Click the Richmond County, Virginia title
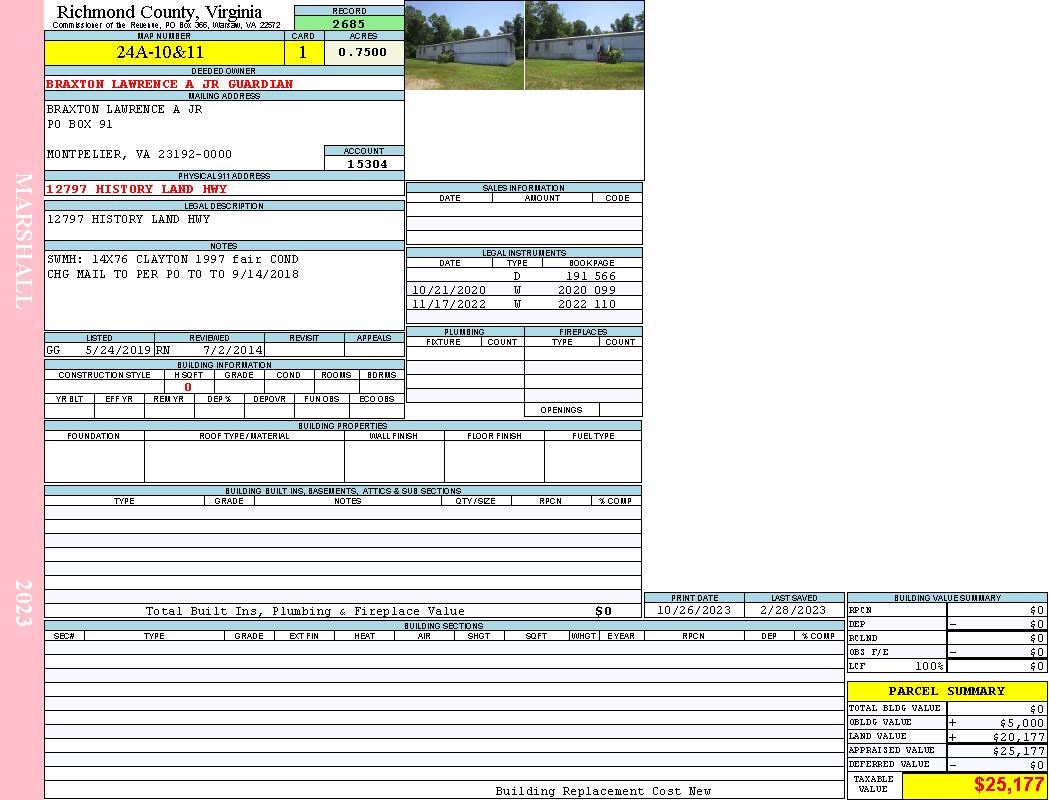1050x800 pixels. 159,12
